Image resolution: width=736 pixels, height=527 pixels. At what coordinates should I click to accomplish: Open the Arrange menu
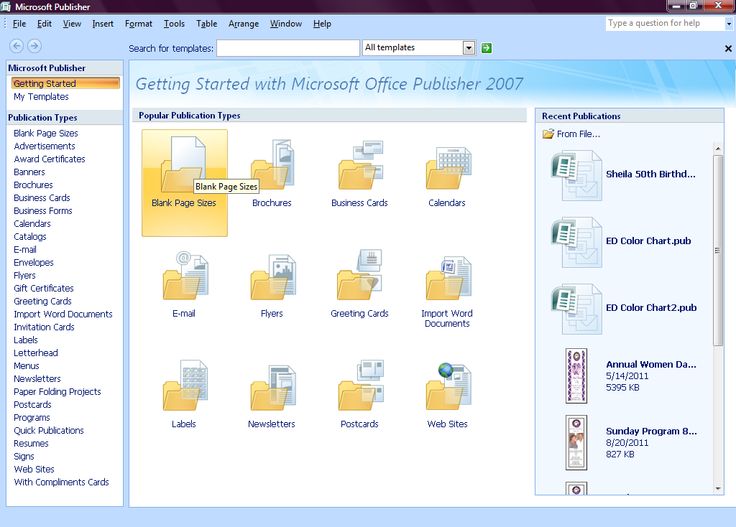point(244,23)
